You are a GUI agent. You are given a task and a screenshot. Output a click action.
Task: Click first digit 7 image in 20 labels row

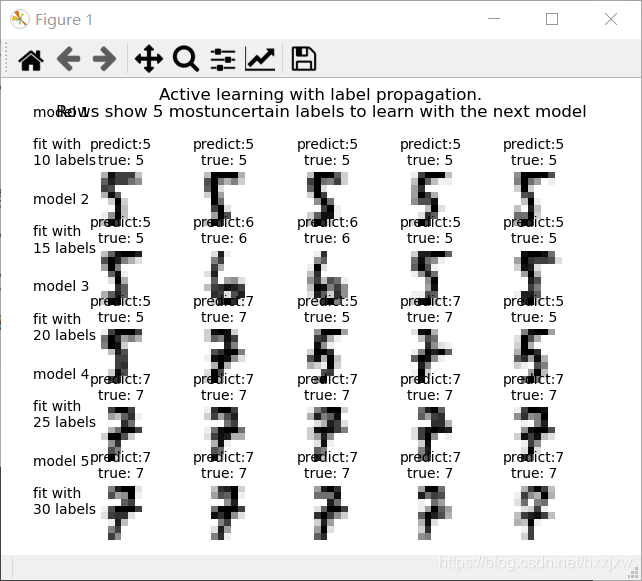click(x=225, y=355)
